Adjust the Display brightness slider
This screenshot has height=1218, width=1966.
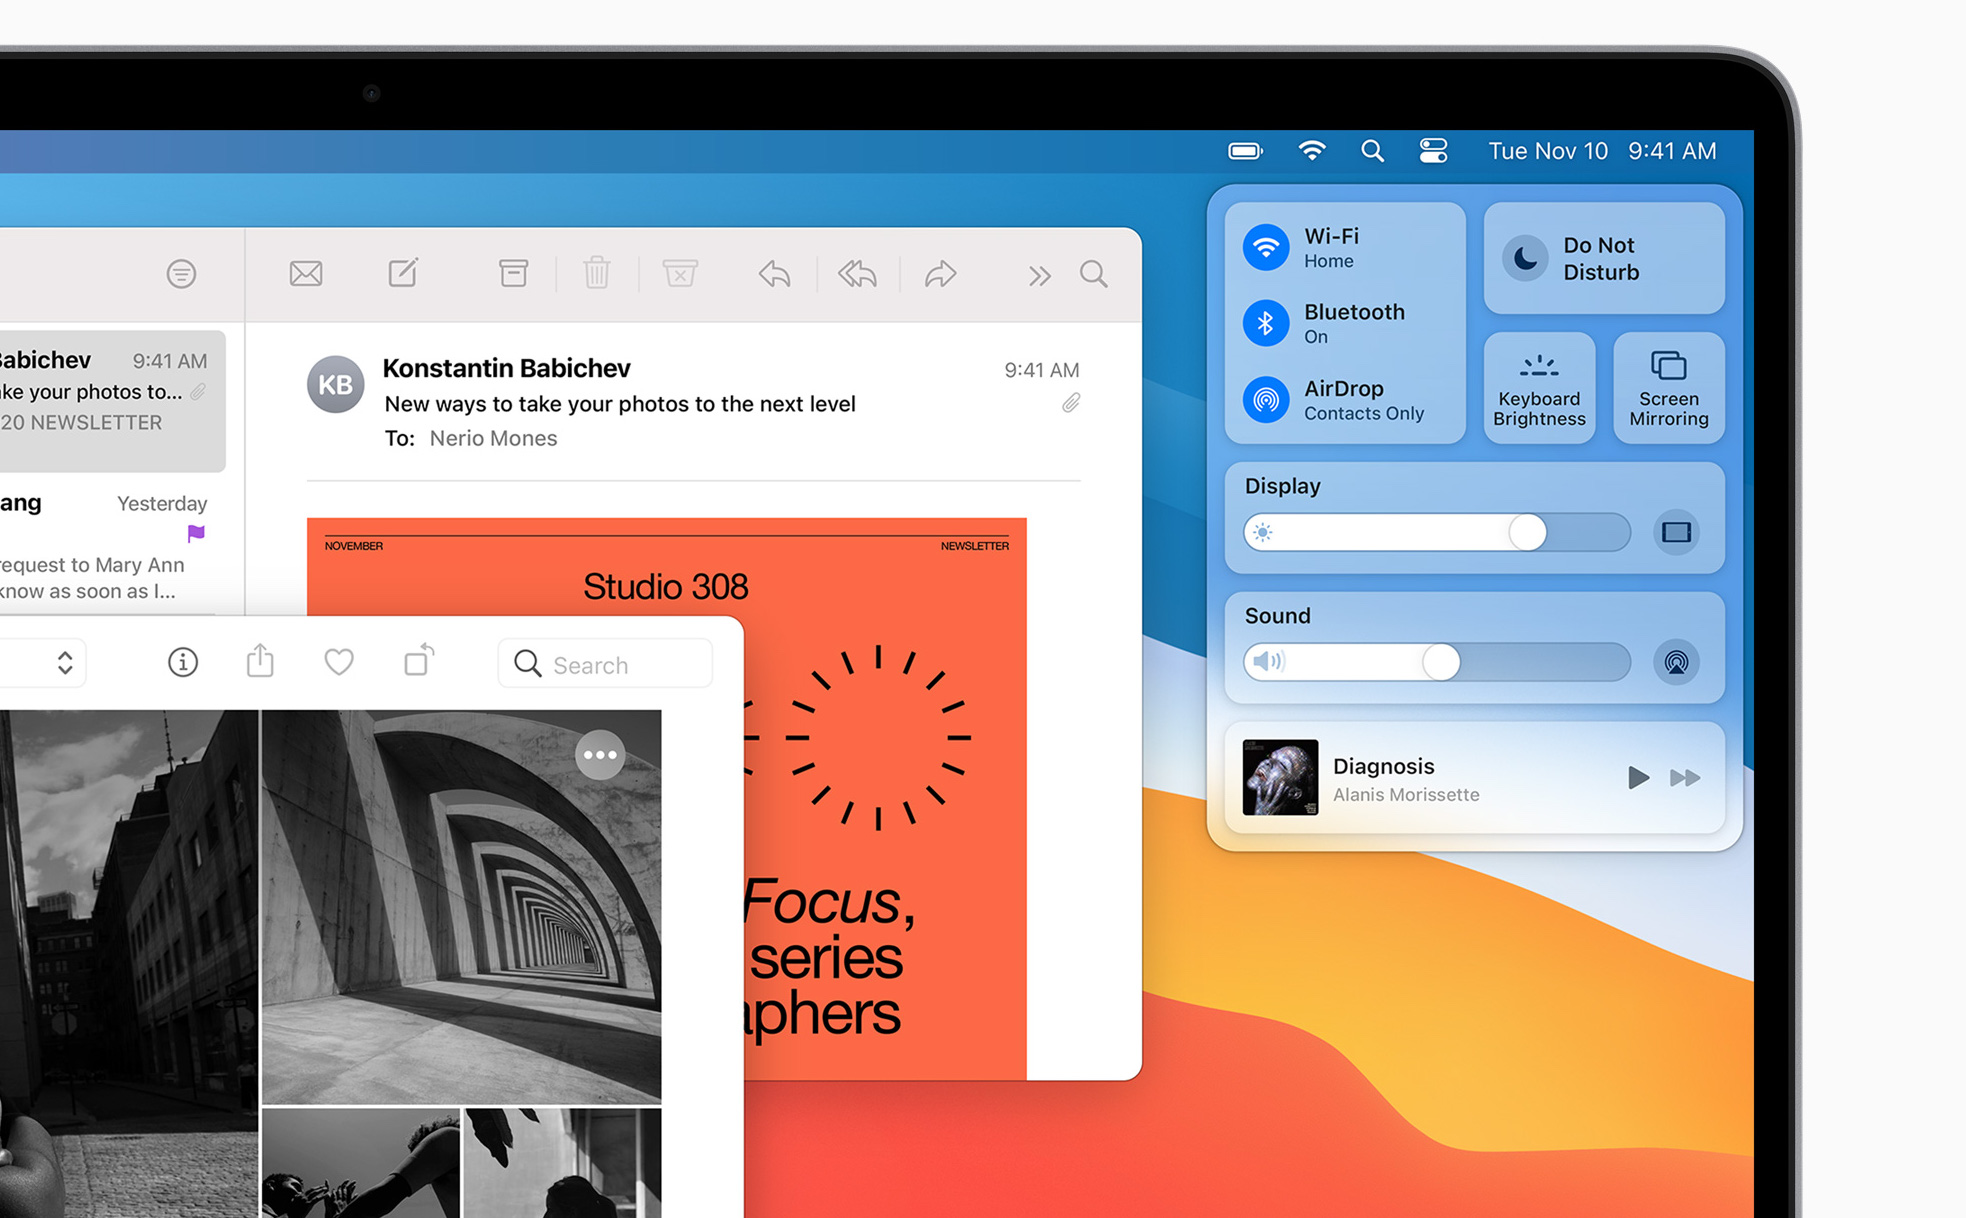pyautogui.click(x=1436, y=532)
